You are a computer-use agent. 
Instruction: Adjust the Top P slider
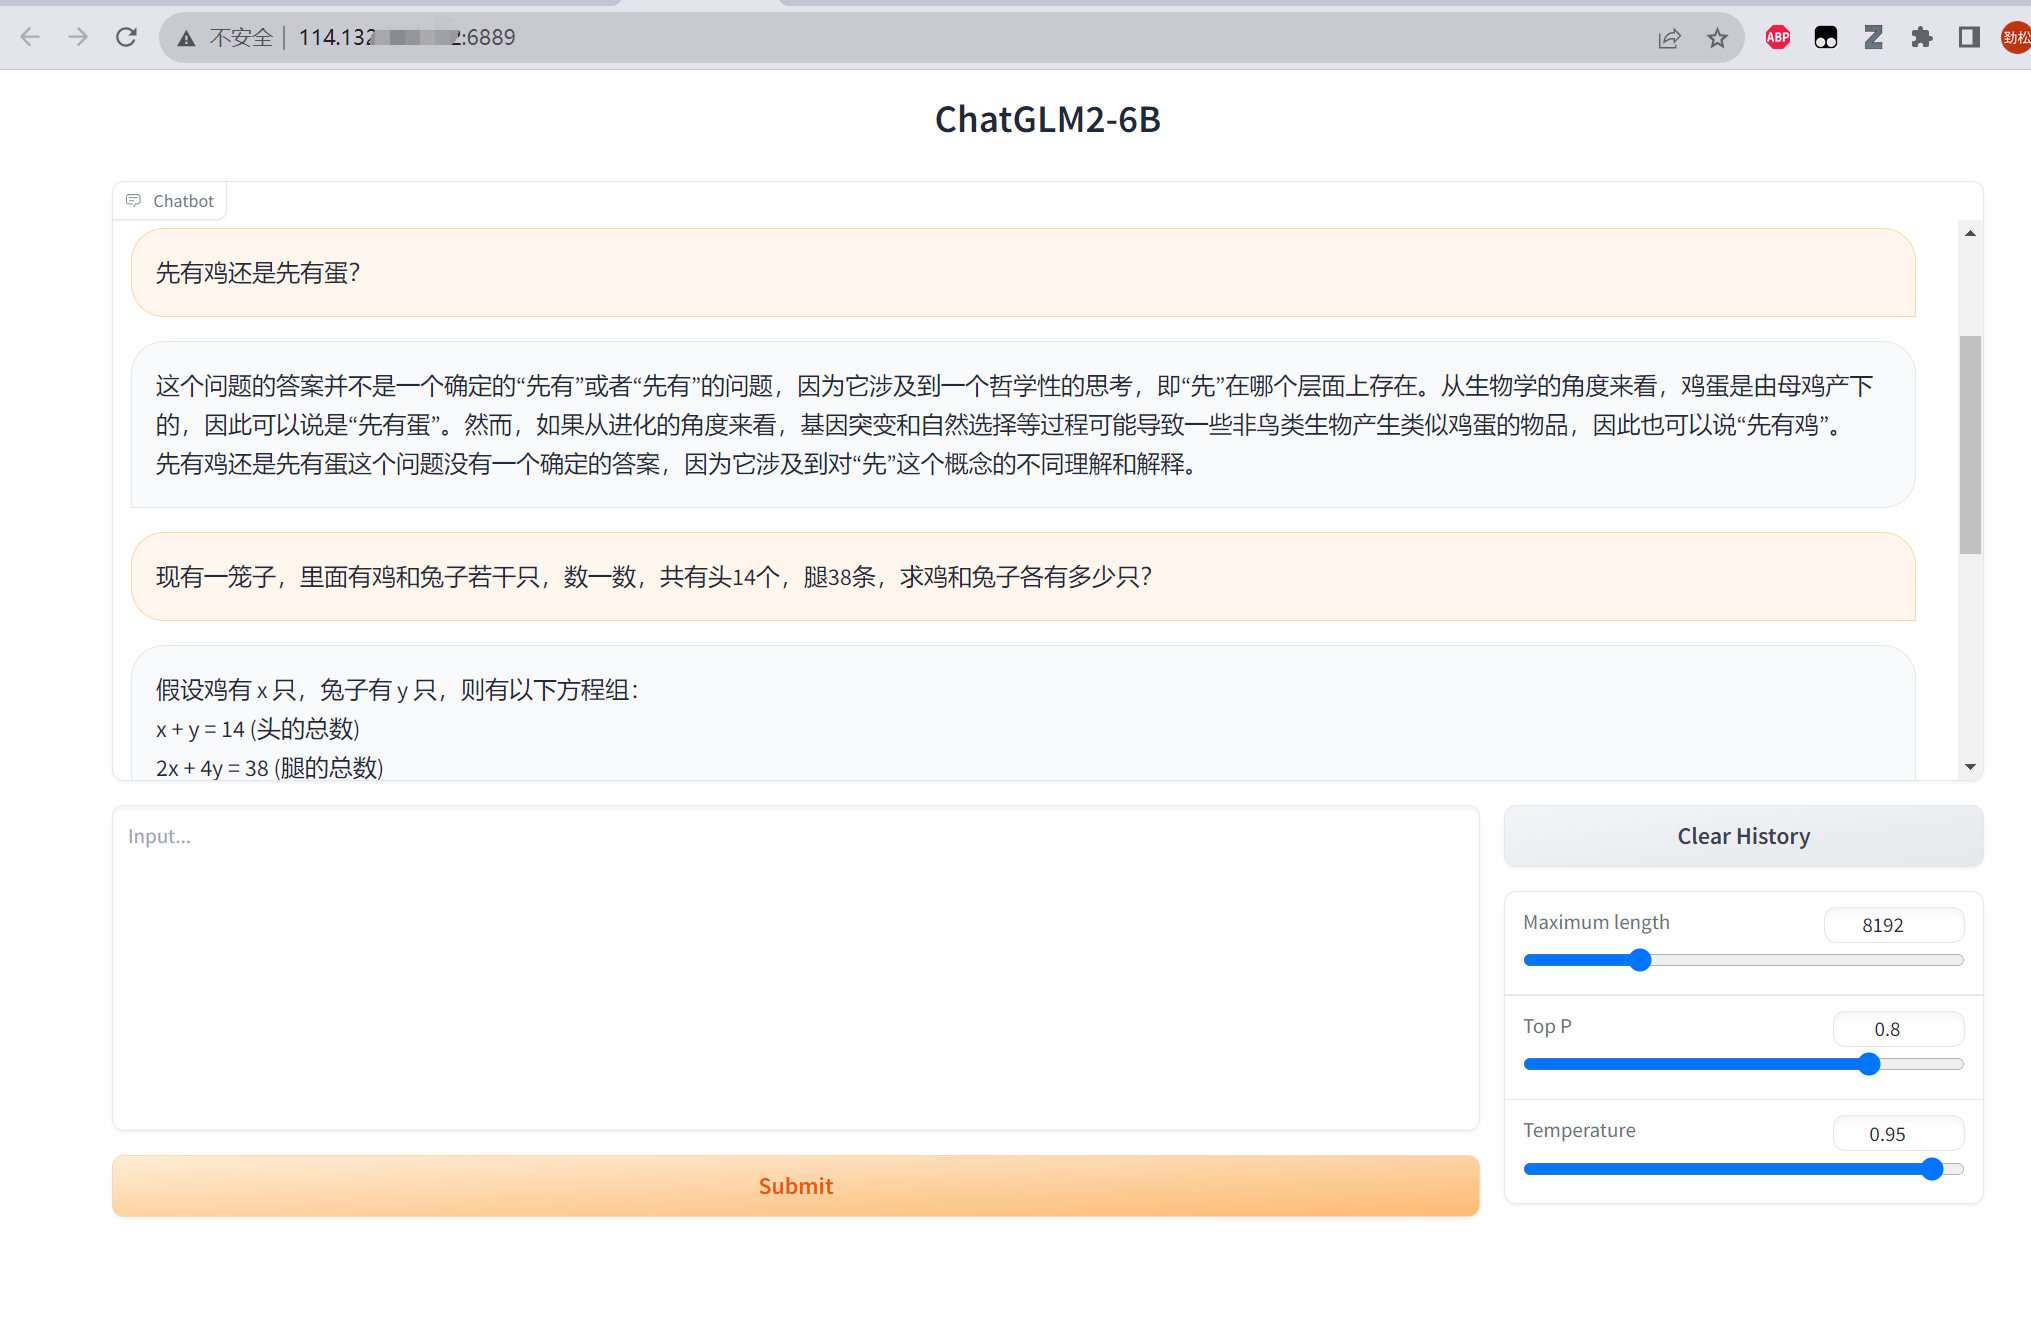point(1743,1064)
